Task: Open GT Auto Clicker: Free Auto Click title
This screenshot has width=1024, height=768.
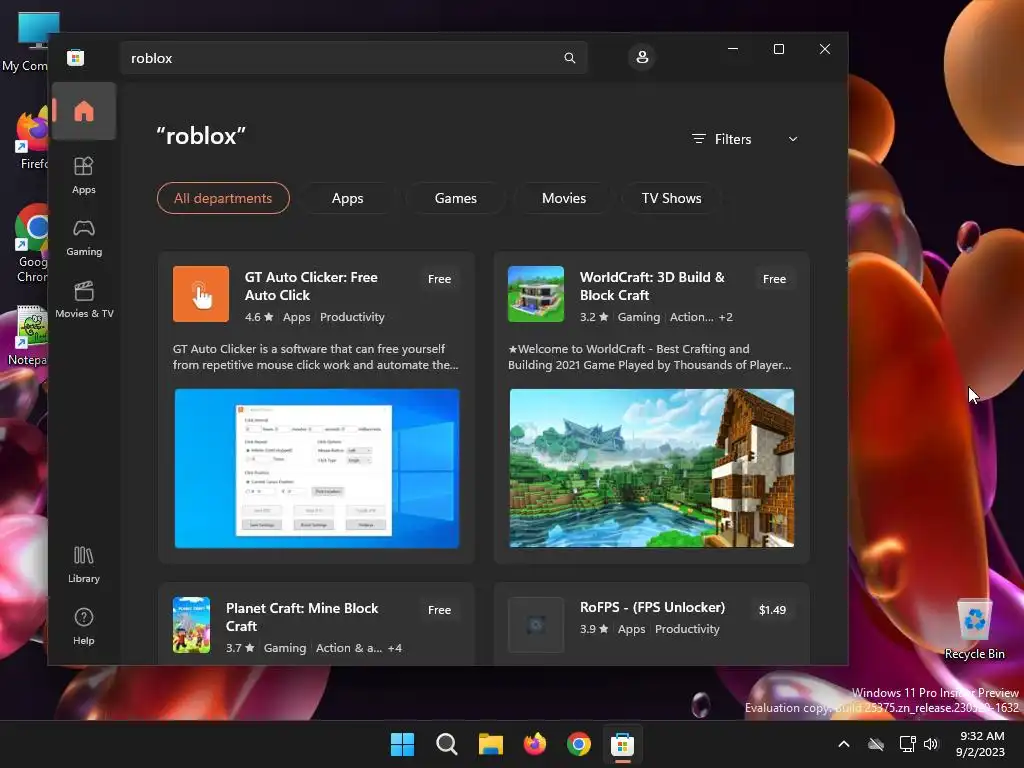Action: pos(311,286)
